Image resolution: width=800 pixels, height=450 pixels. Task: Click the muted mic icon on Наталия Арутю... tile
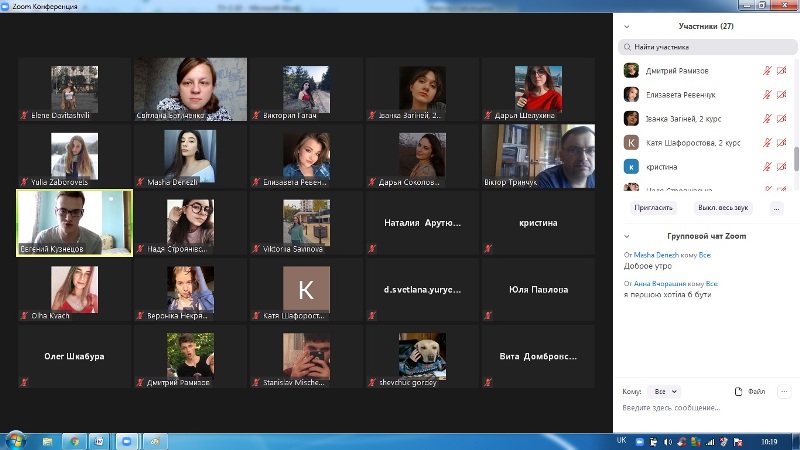[x=372, y=248]
